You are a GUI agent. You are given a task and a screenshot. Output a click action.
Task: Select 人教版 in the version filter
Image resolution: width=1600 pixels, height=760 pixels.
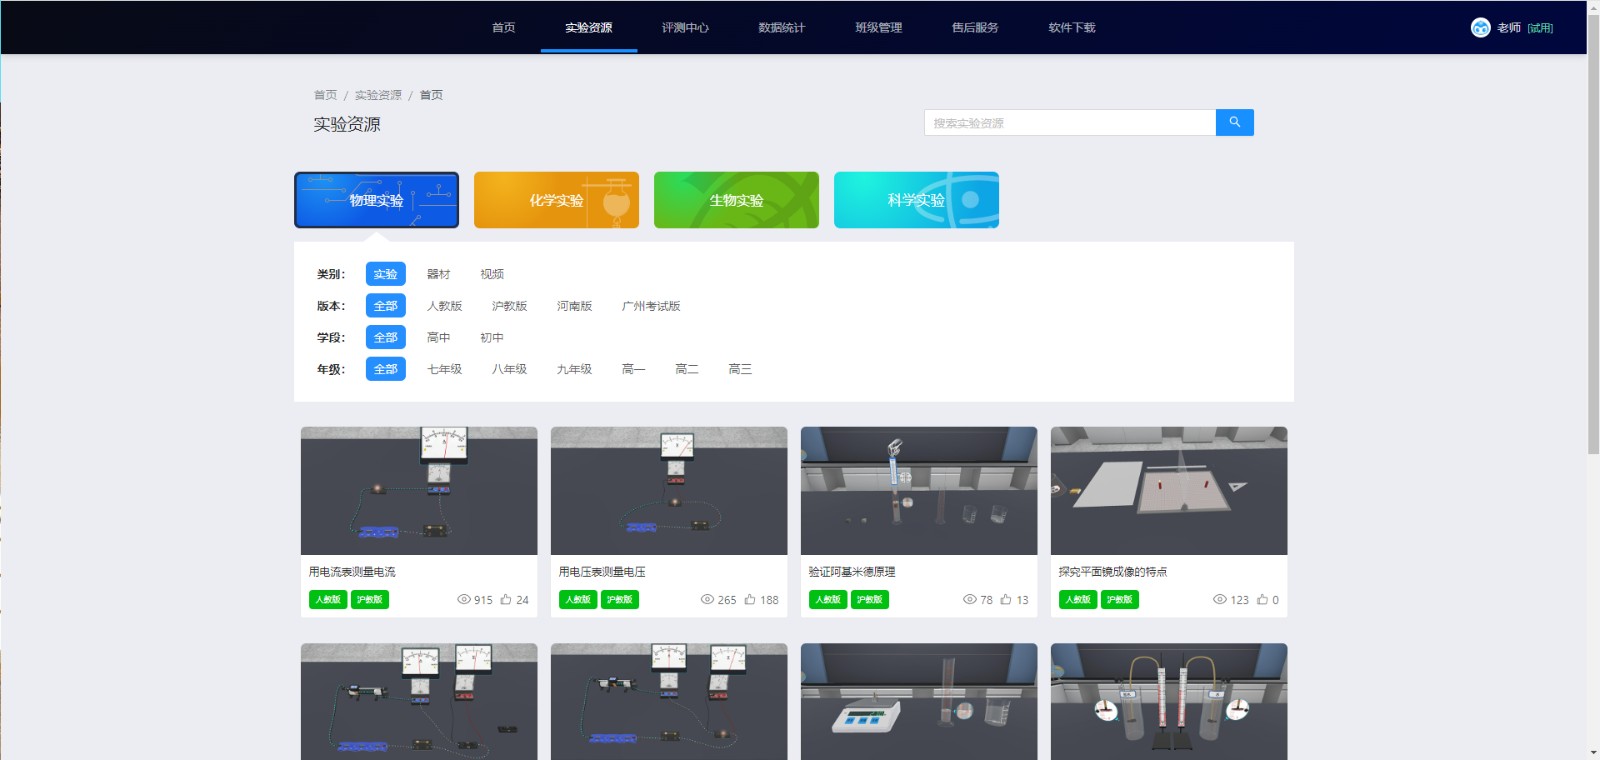(x=444, y=306)
